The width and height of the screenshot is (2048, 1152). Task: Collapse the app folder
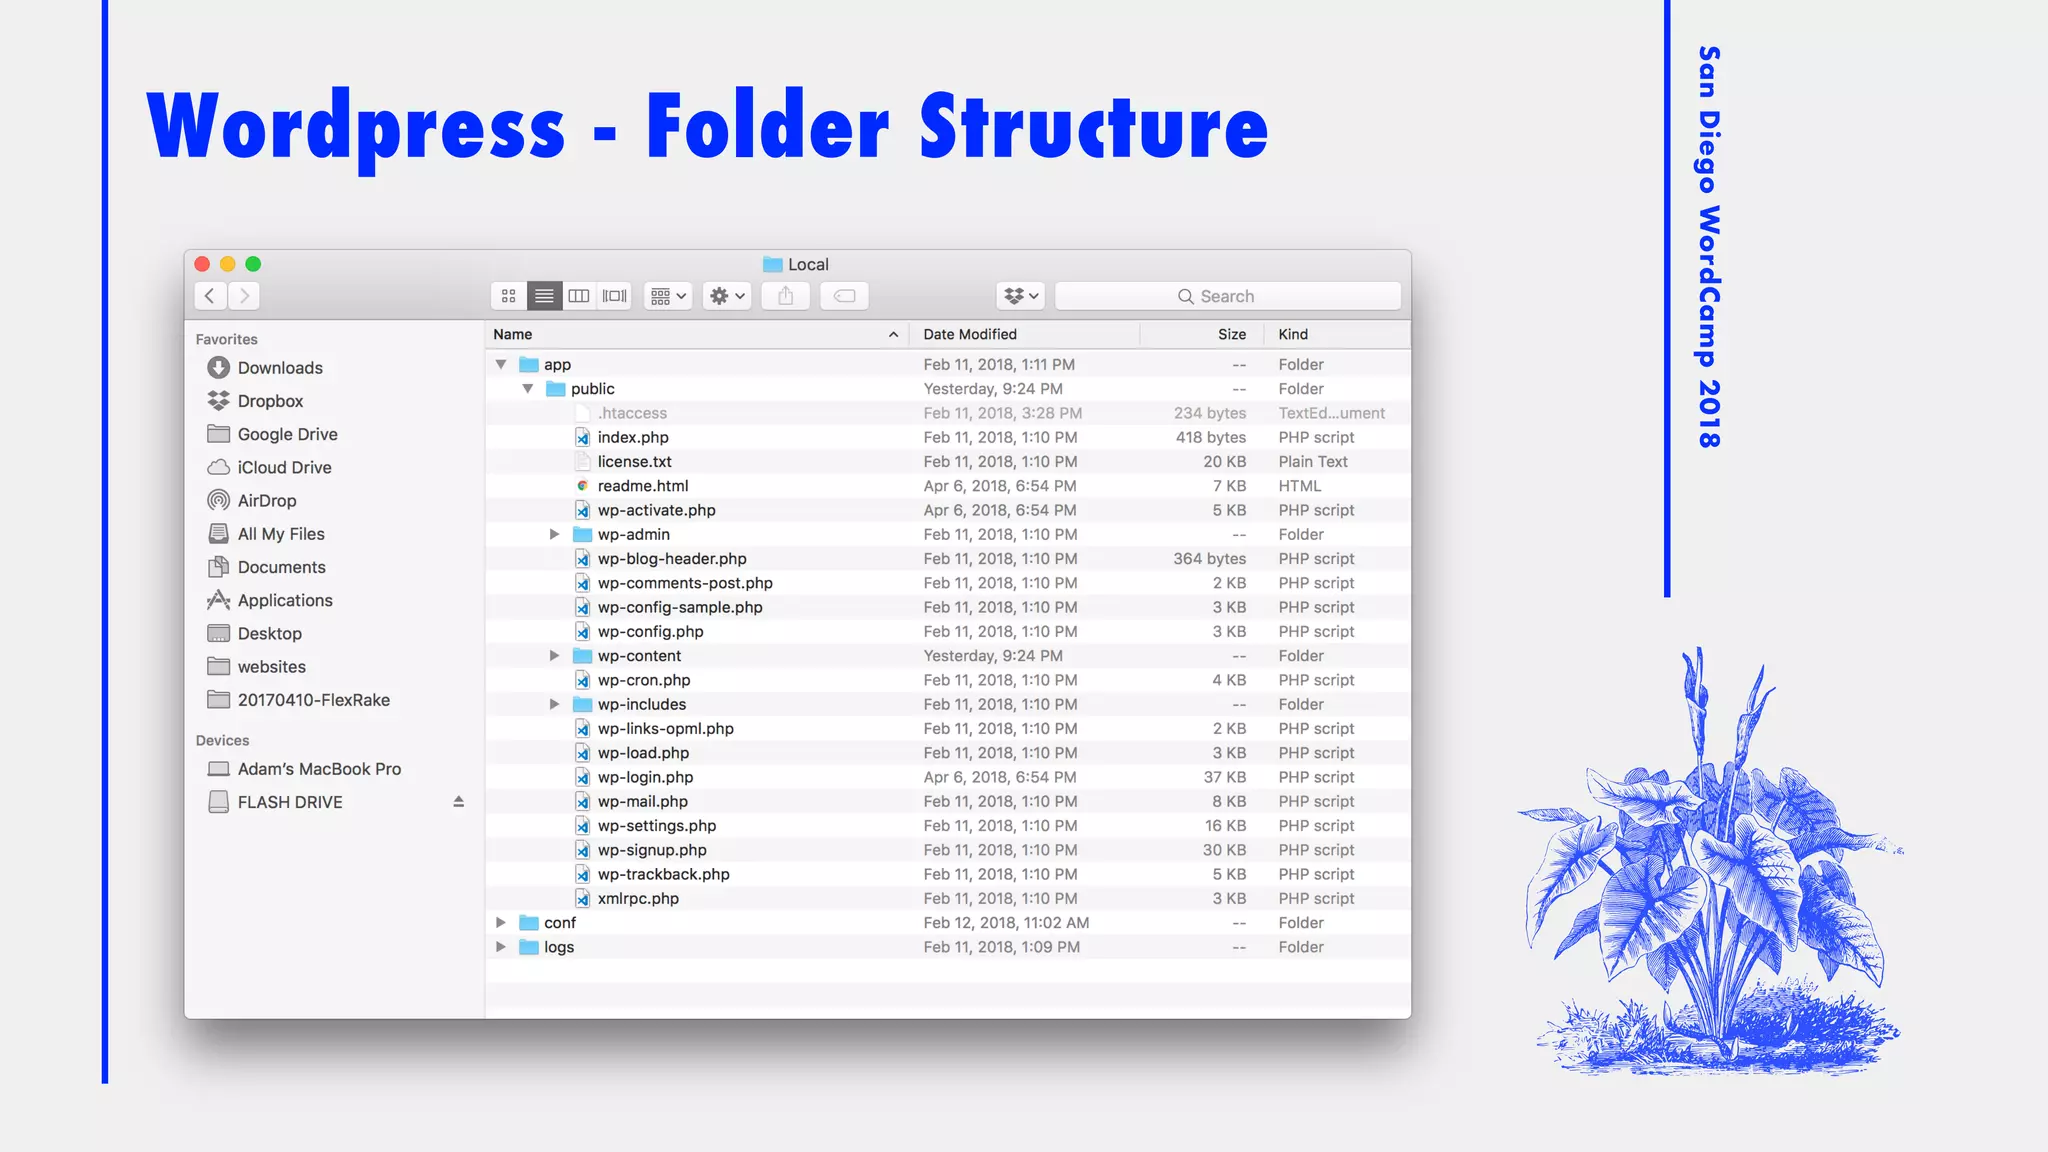pyautogui.click(x=501, y=365)
